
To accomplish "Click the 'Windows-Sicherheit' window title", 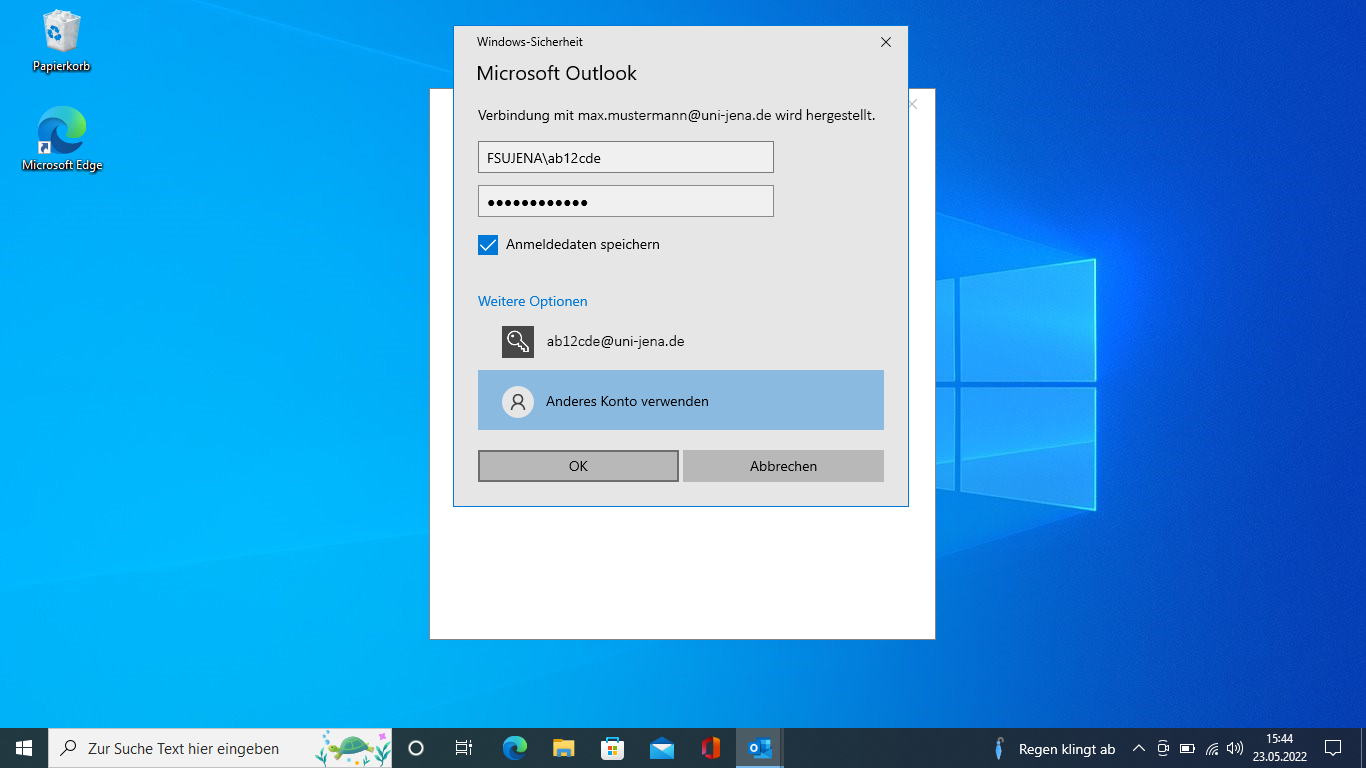I will (x=530, y=42).
